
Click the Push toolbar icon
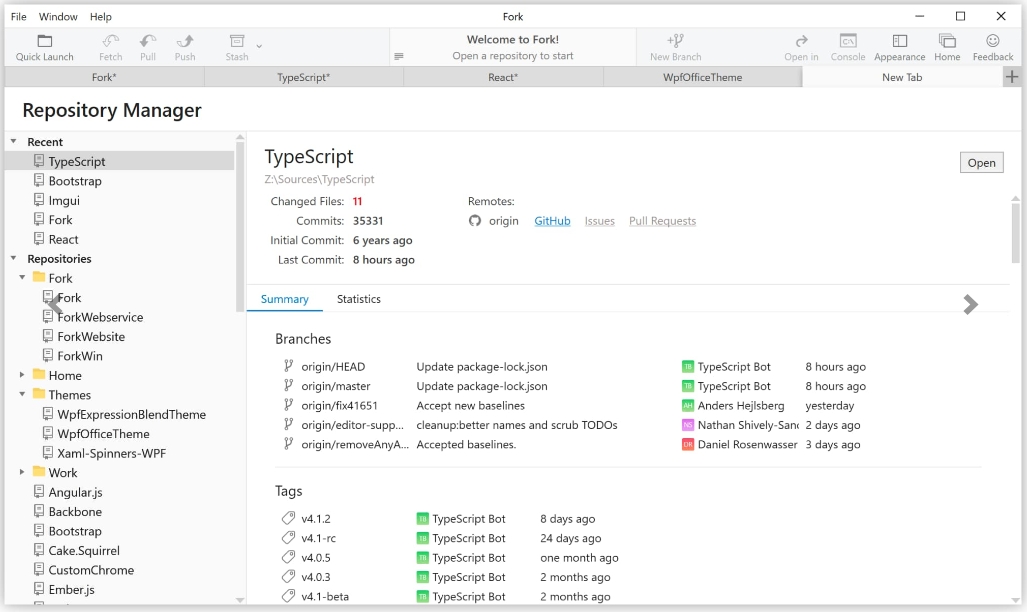pyautogui.click(x=185, y=41)
